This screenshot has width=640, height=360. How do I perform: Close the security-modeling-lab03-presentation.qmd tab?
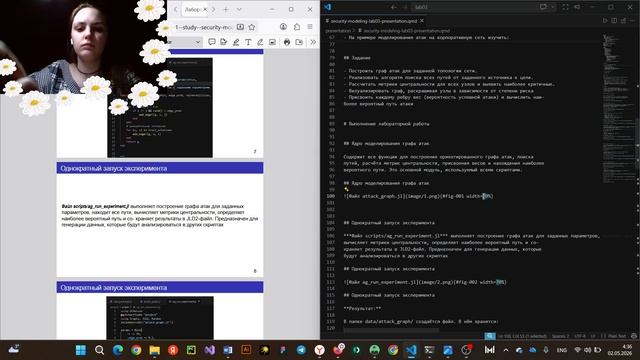point(422,20)
